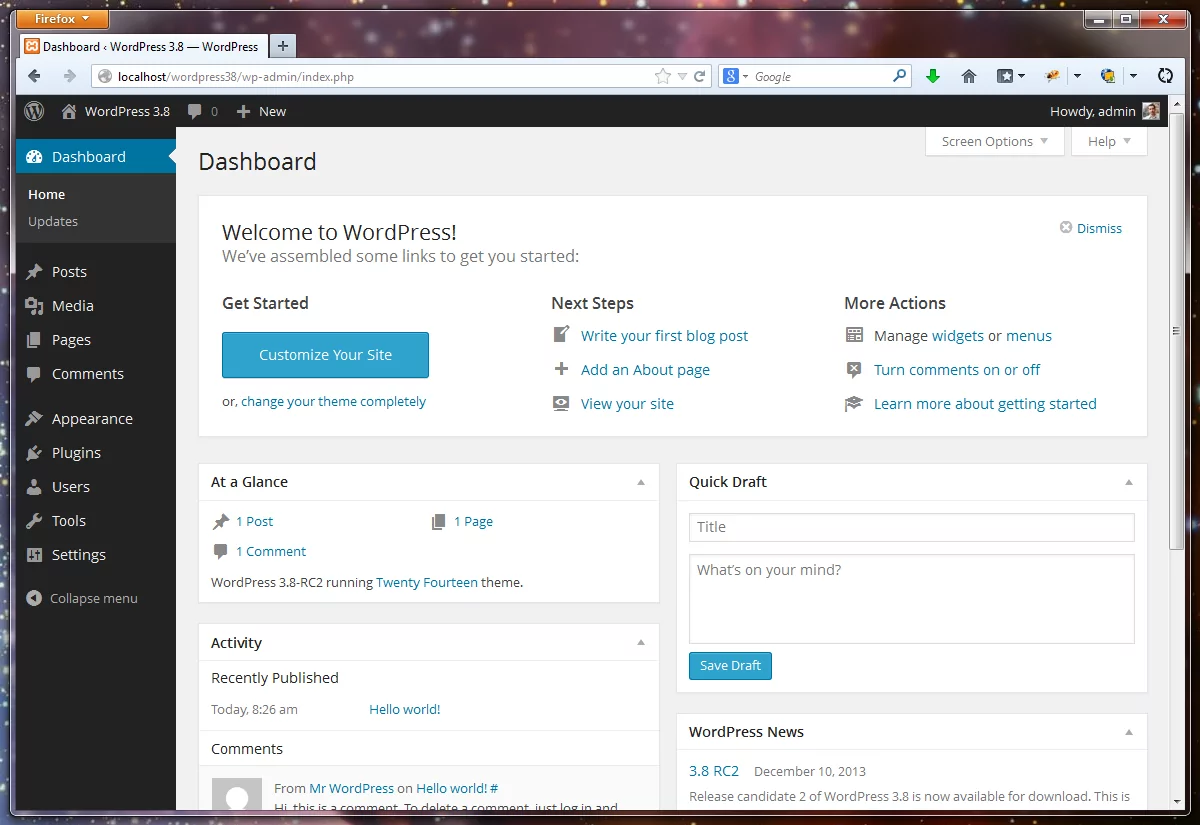Image resolution: width=1200 pixels, height=825 pixels.
Task: Open the Home submenu item
Action: point(47,195)
